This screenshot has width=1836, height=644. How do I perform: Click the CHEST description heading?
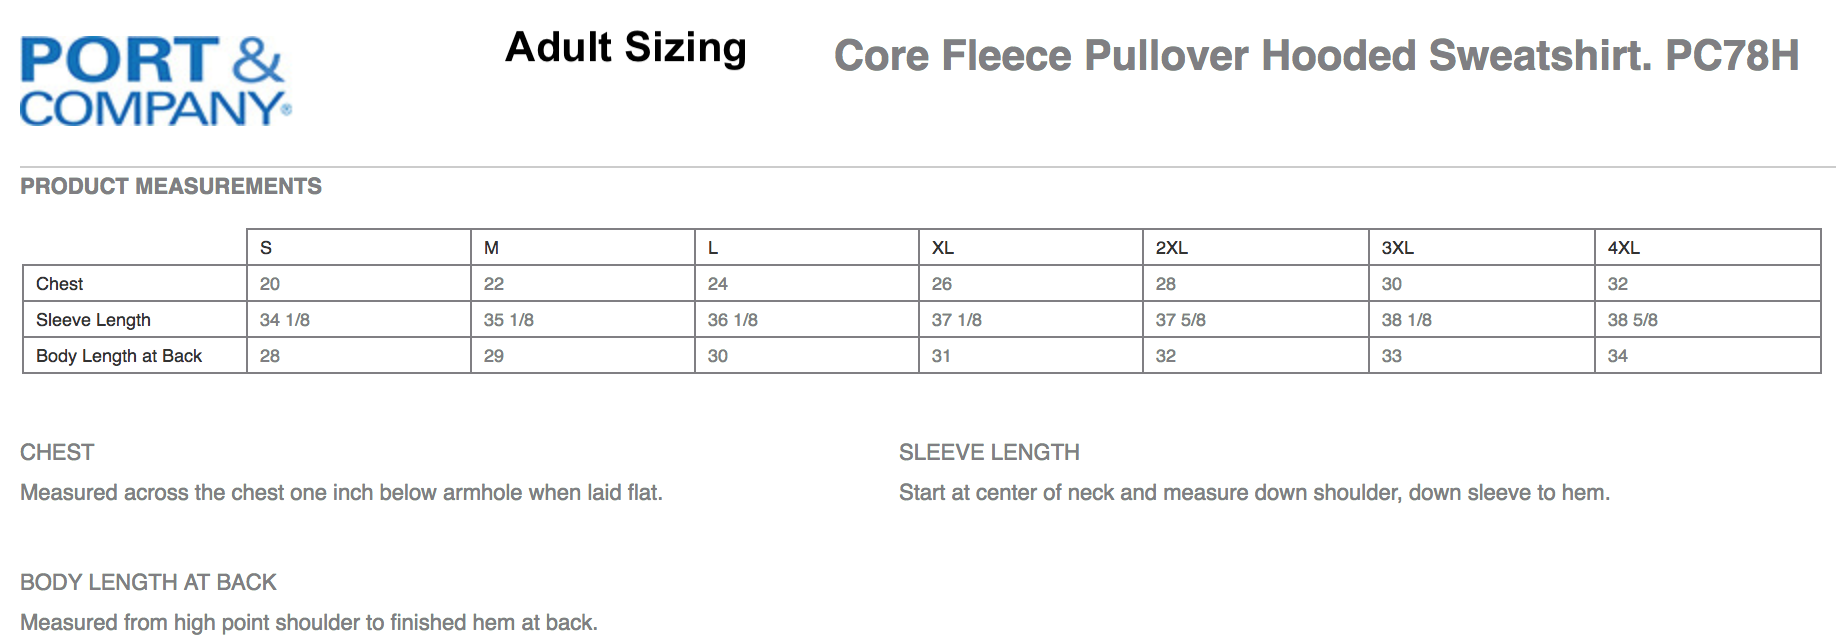(x=57, y=452)
